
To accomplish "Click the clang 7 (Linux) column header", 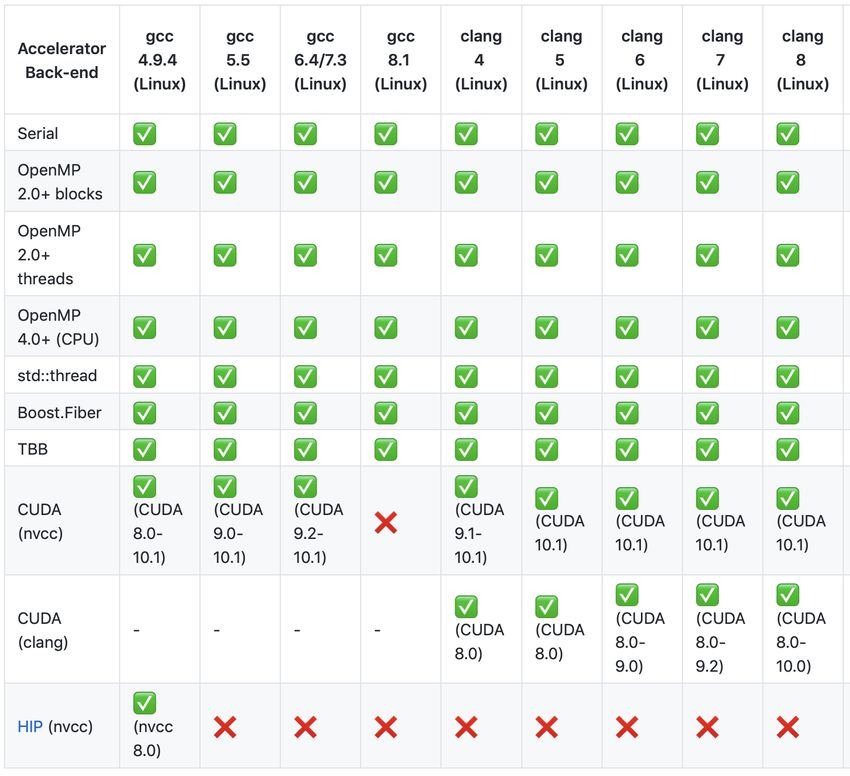I will point(723,60).
